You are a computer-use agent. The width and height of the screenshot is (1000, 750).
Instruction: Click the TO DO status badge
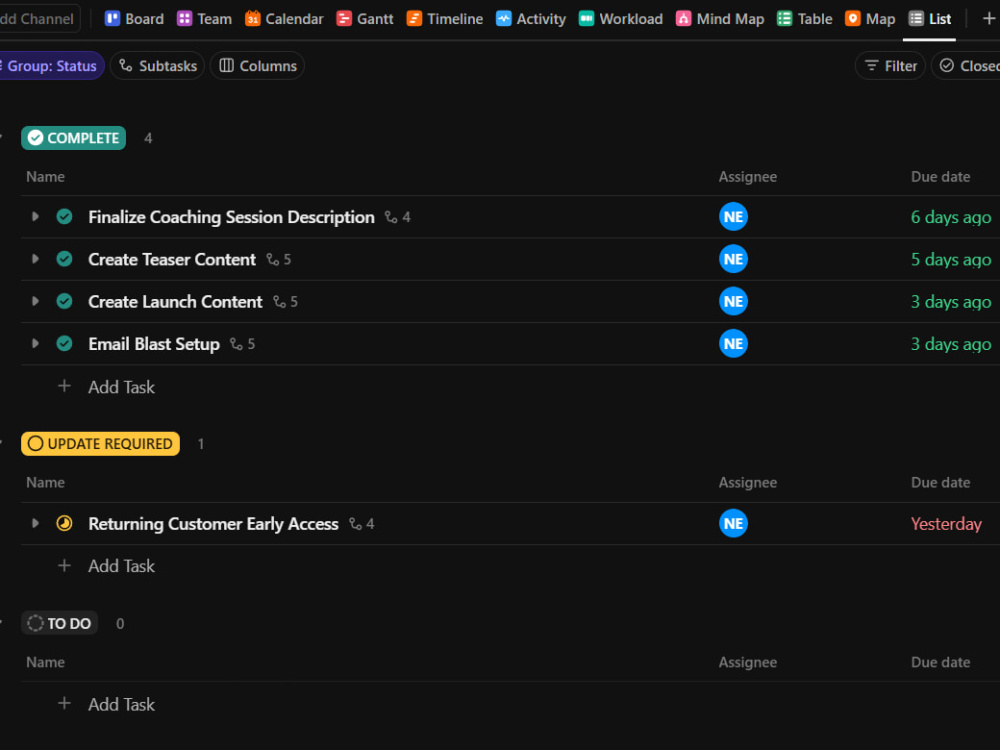[x=59, y=623]
